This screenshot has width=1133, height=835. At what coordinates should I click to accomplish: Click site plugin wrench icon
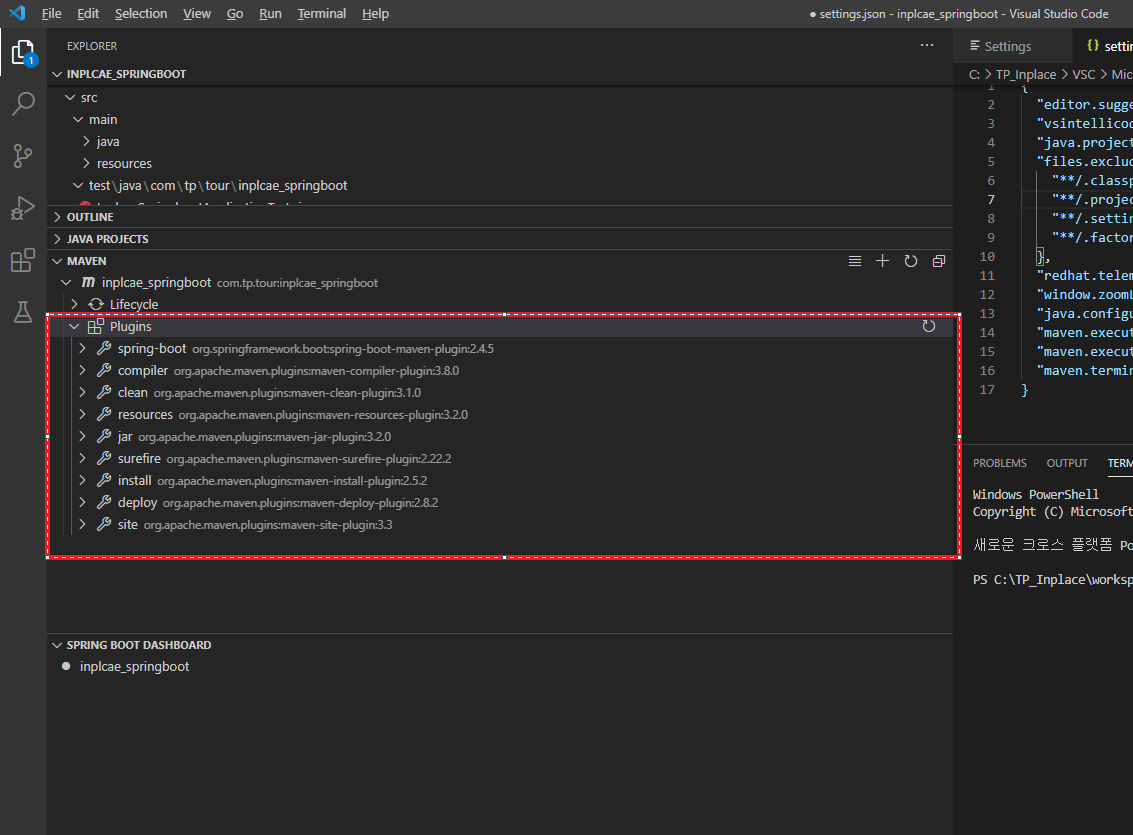[x=104, y=524]
